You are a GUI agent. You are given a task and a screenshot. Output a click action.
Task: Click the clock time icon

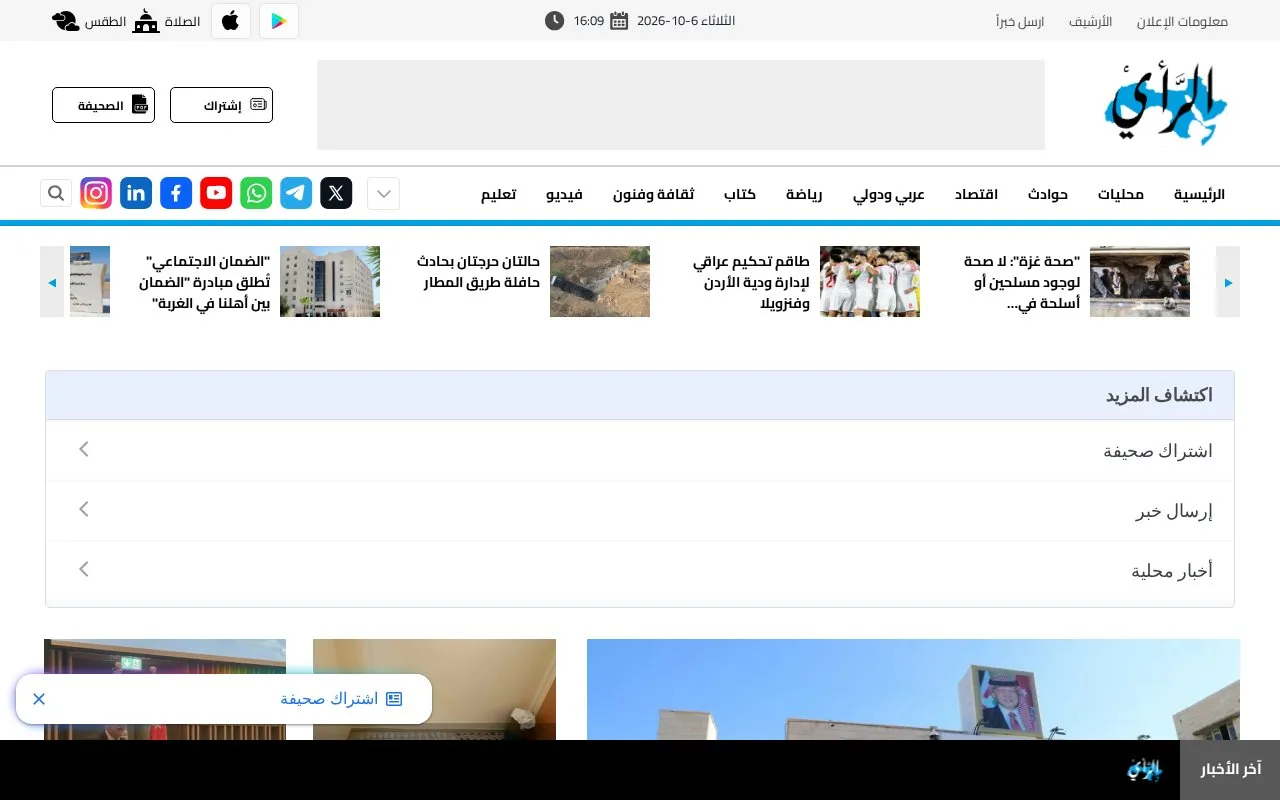pos(554,21)
